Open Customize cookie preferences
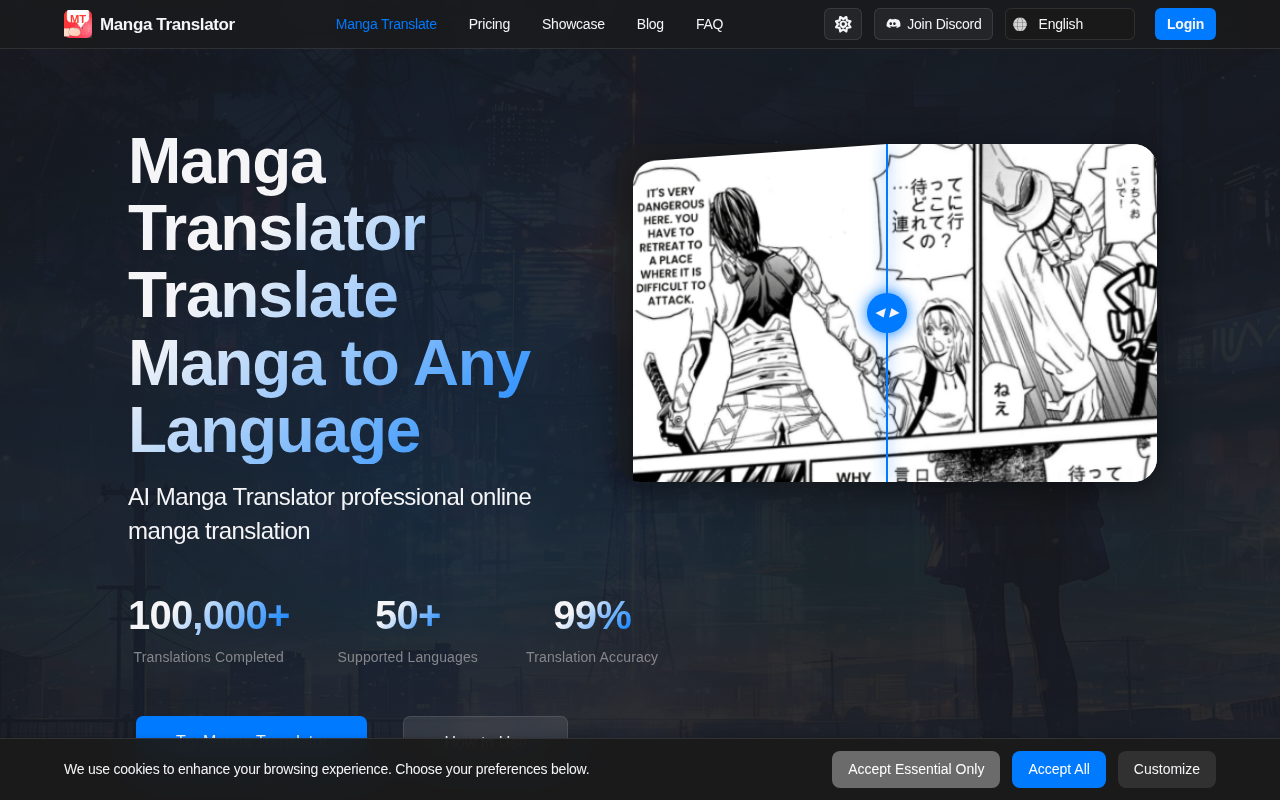 pyautogui.click(x=1167, y=769)
